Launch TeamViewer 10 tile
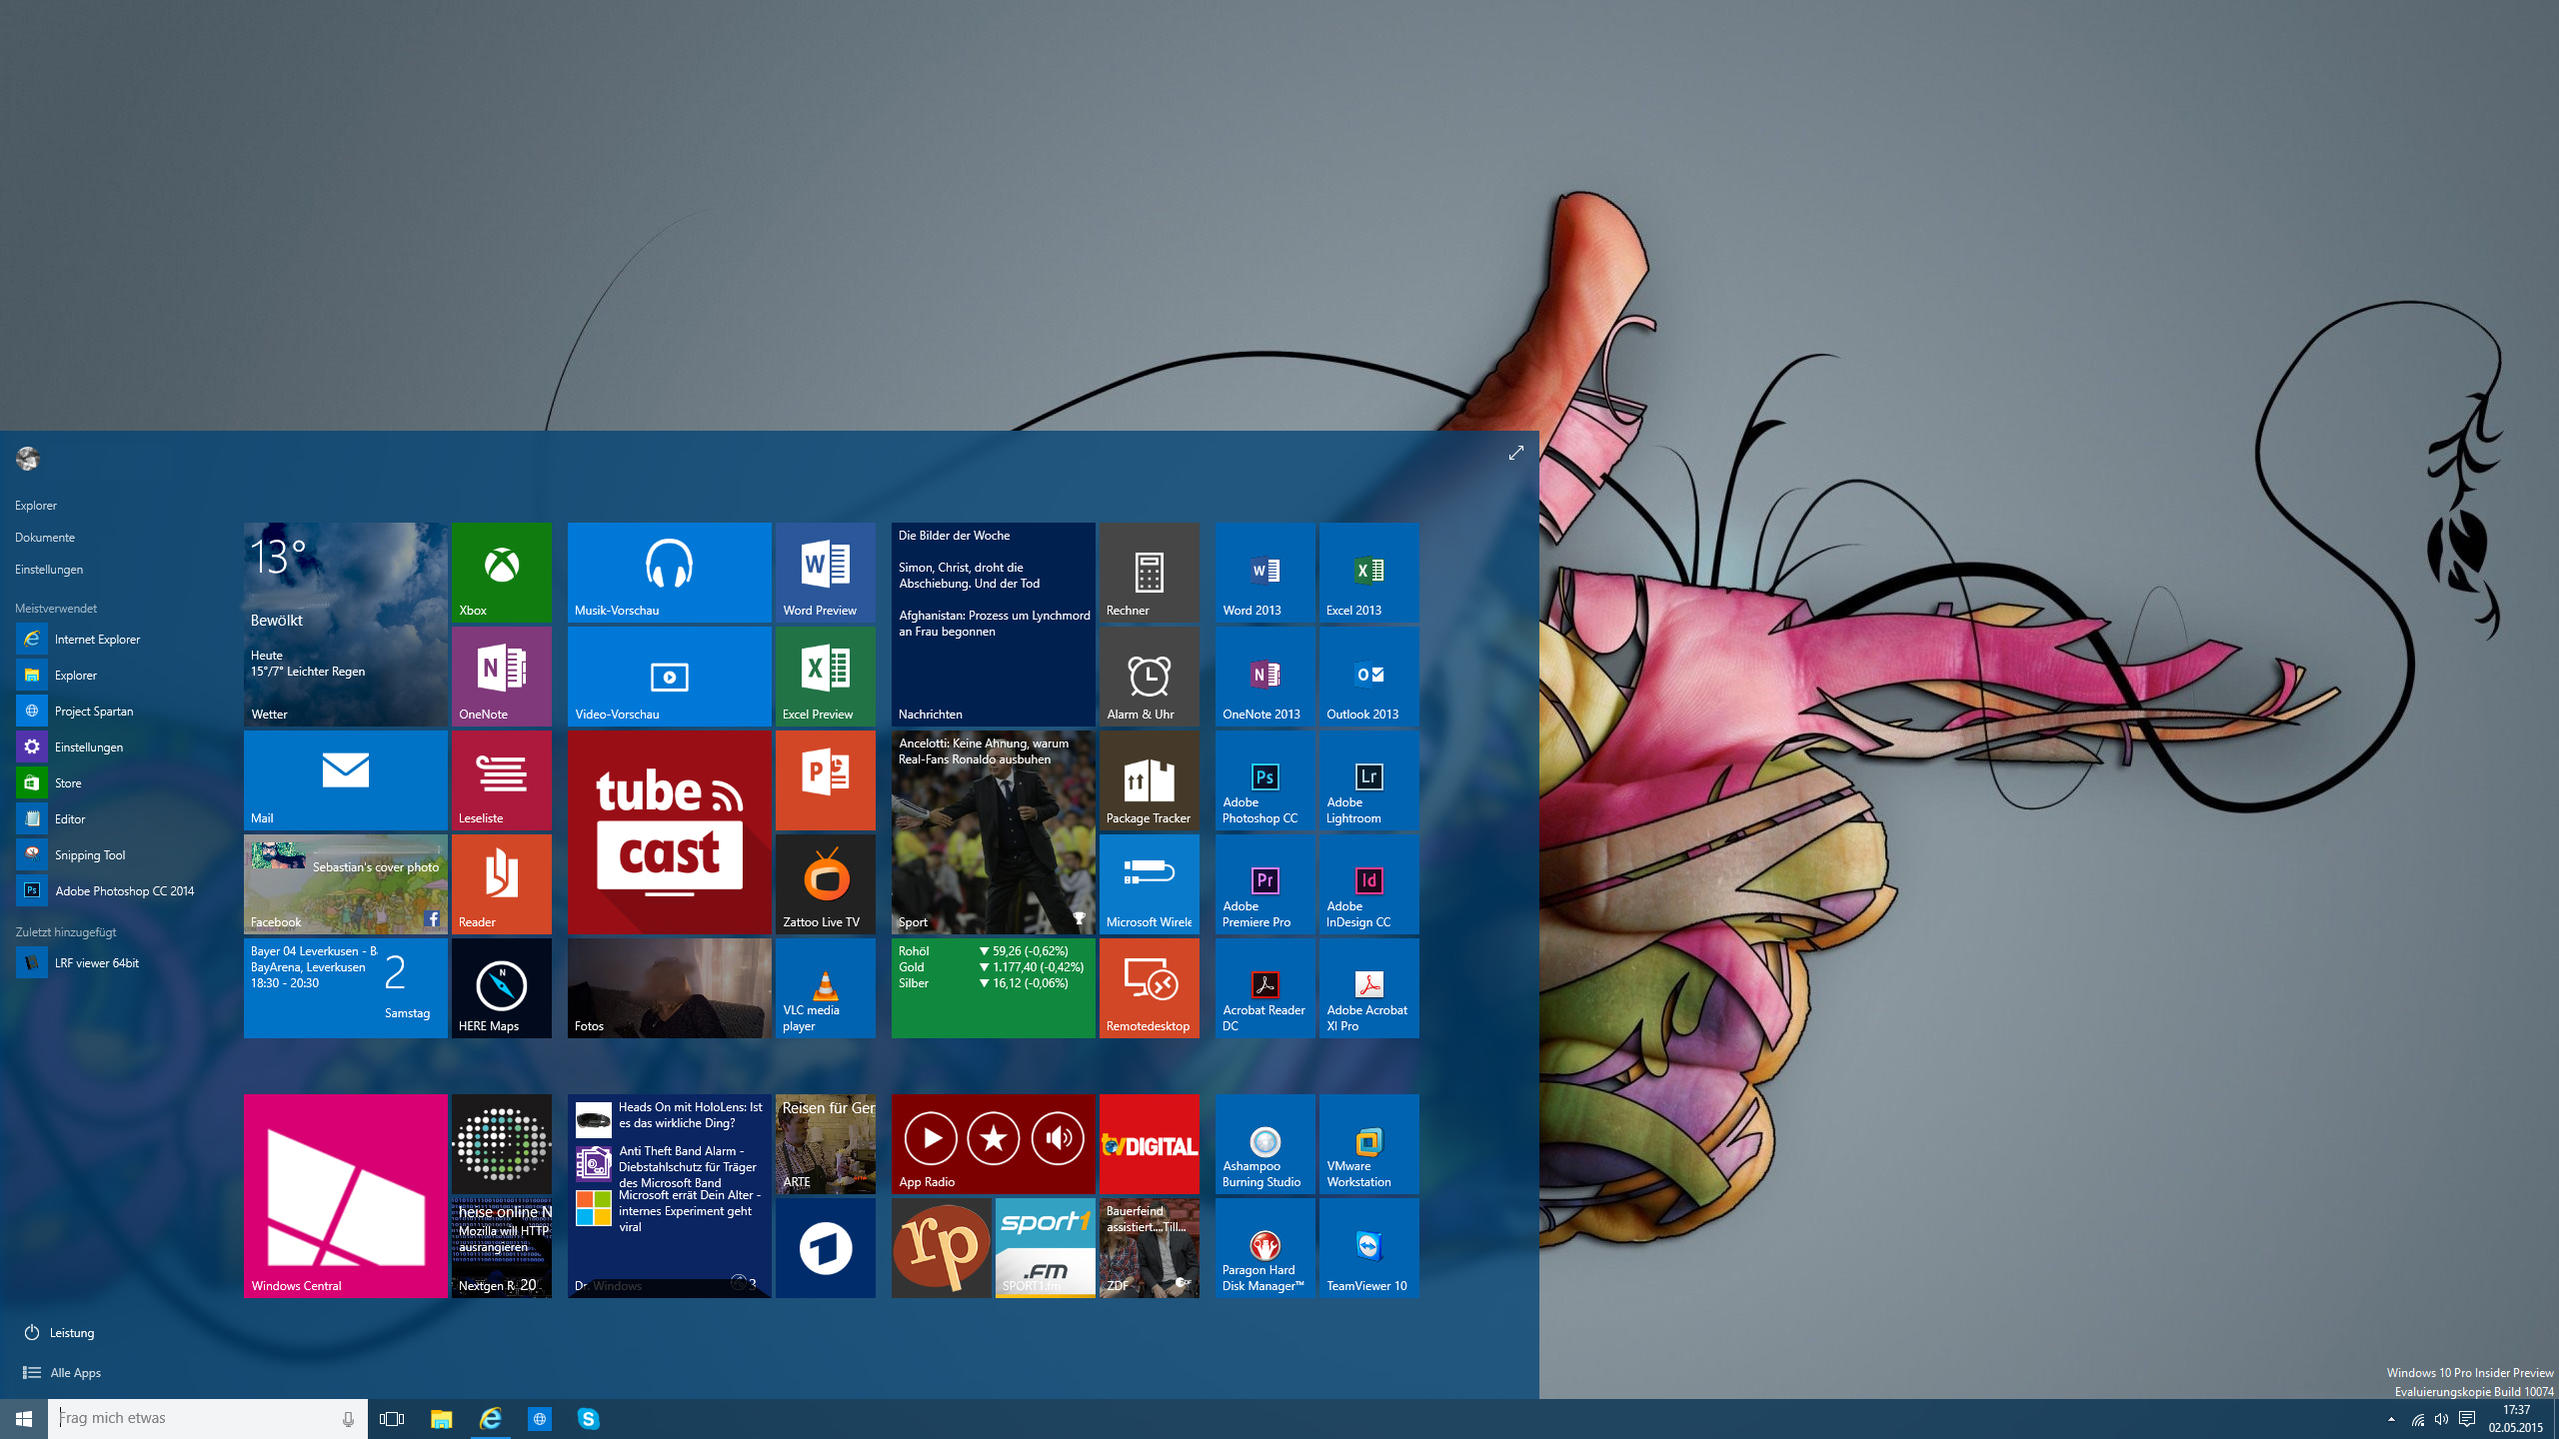 tap(1368, 1247)
